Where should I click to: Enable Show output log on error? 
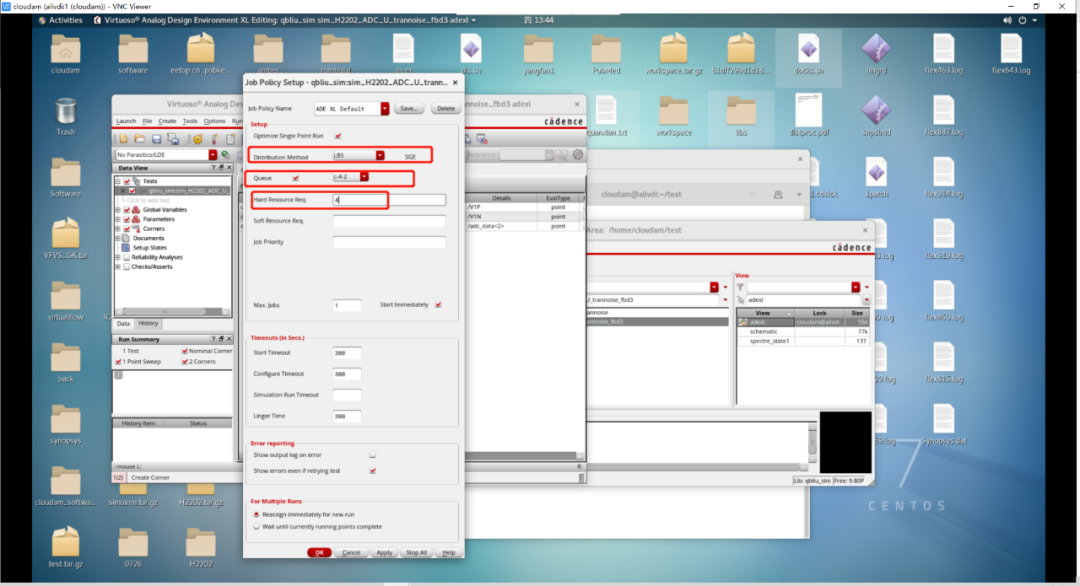[373, 455]
